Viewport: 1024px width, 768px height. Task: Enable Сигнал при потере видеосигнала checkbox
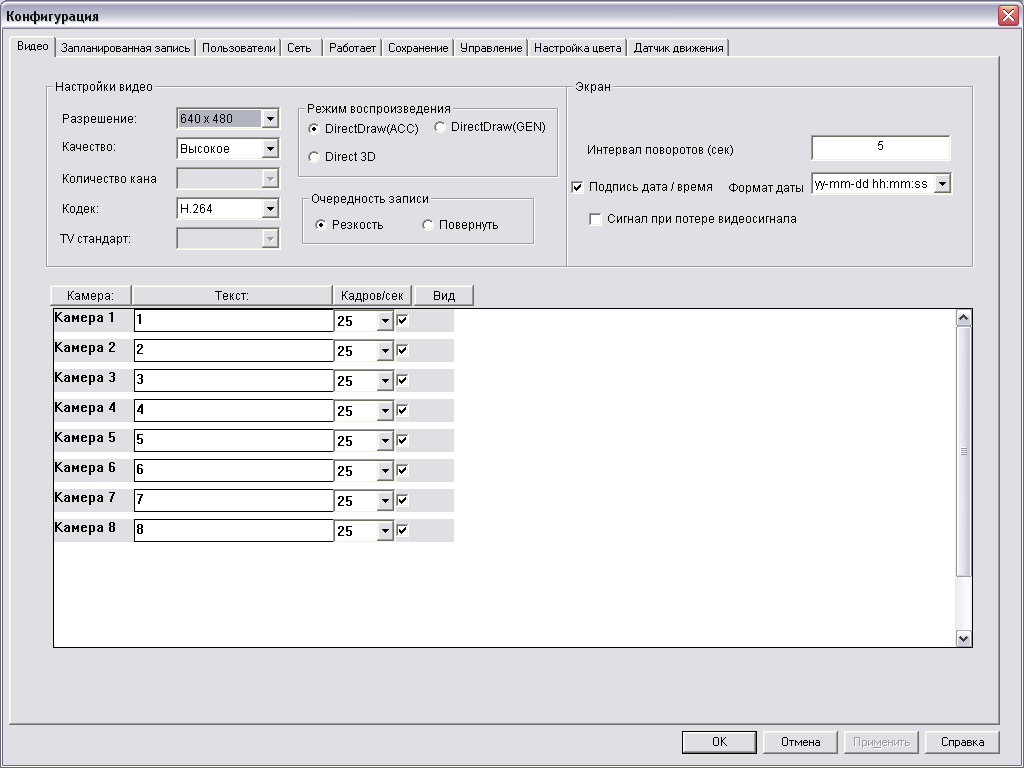[596, 219]
